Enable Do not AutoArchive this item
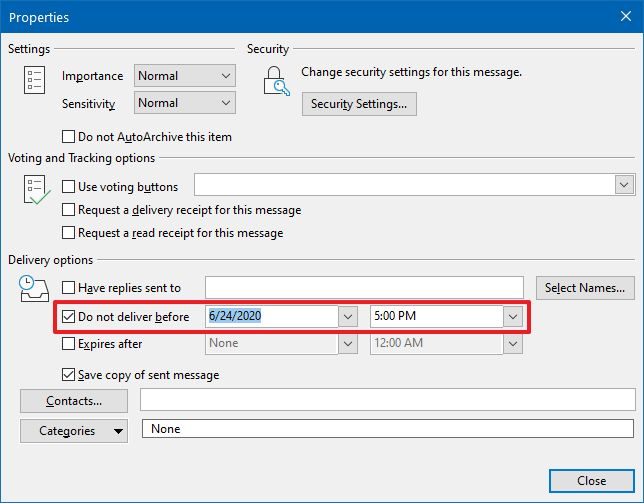The height and width of the screenshot is (503, 644). click(x=69, y=136)
